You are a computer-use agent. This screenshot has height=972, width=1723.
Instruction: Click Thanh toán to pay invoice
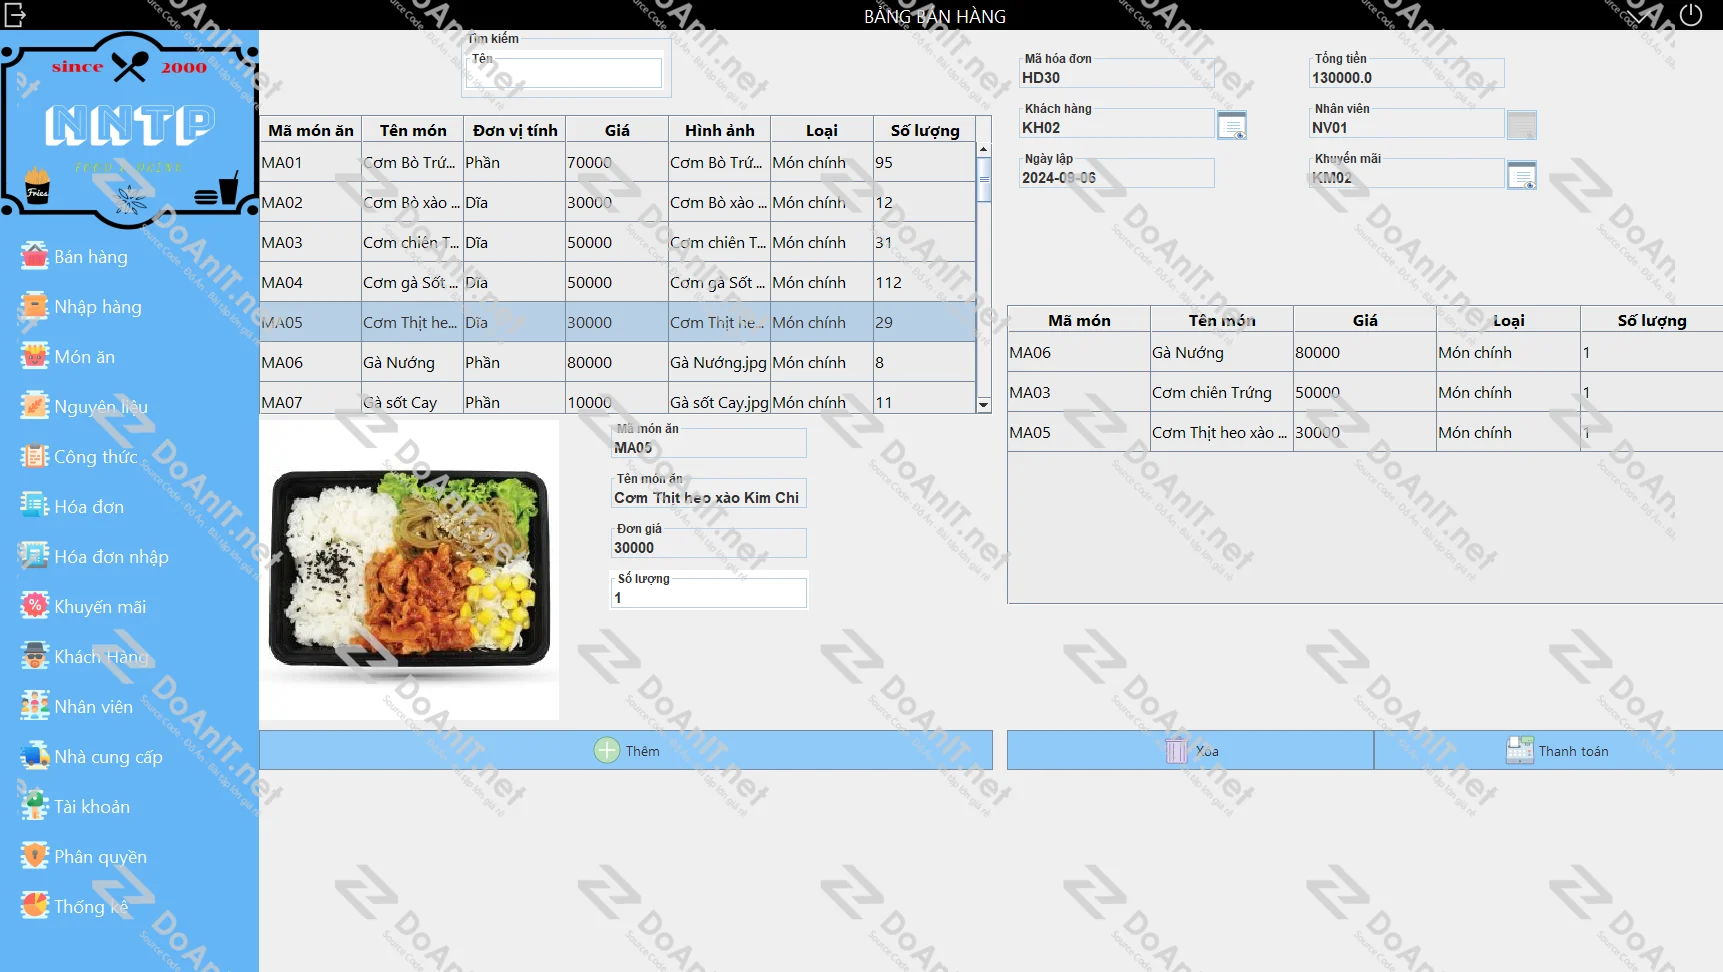click(1557, 751)
